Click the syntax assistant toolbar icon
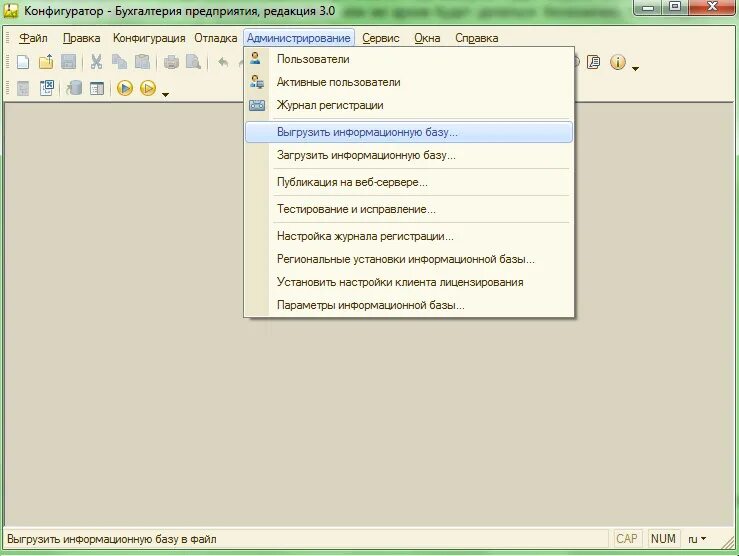The width and height of the screenshot is (739, 556). [593, 62]
